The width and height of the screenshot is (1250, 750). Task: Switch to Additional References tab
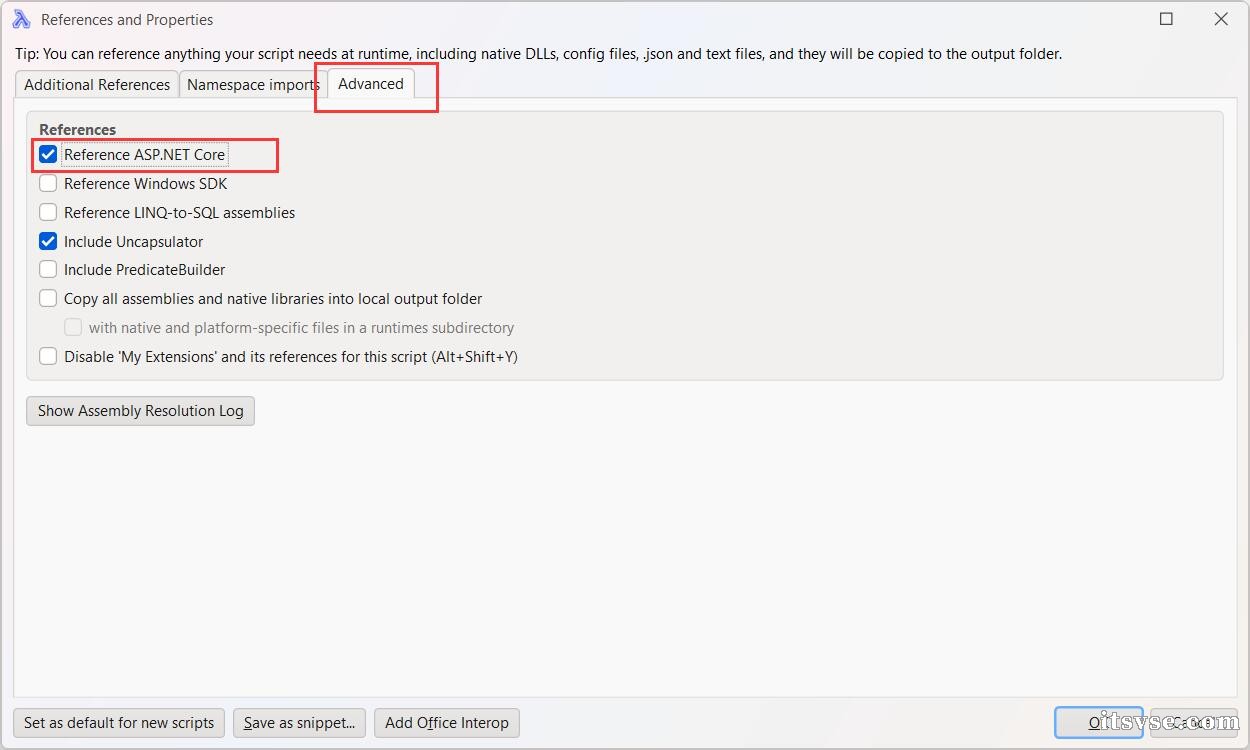[x=97, y=85]
